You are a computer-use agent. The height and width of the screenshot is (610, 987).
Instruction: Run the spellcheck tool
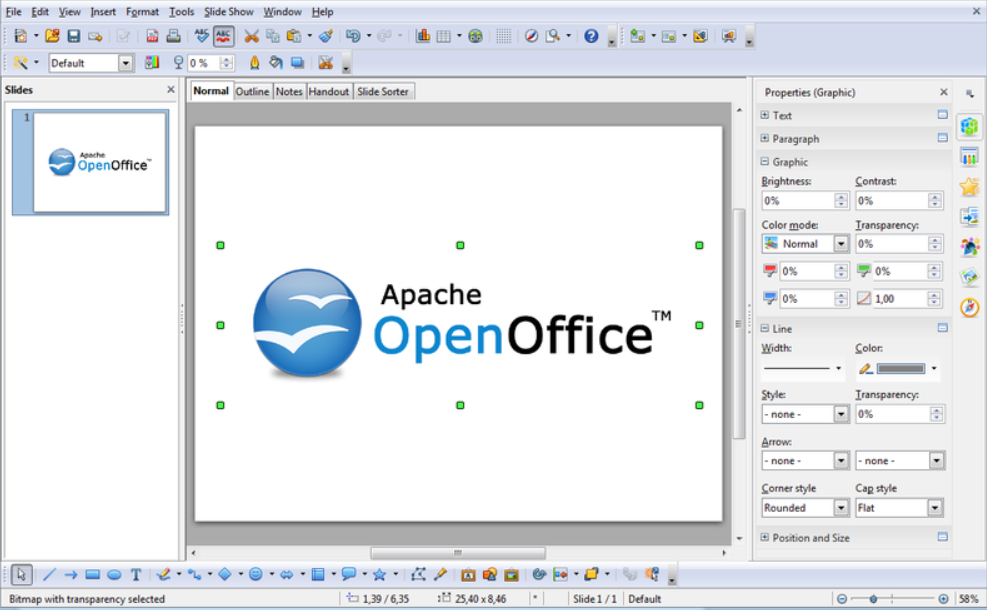point(199,35)
